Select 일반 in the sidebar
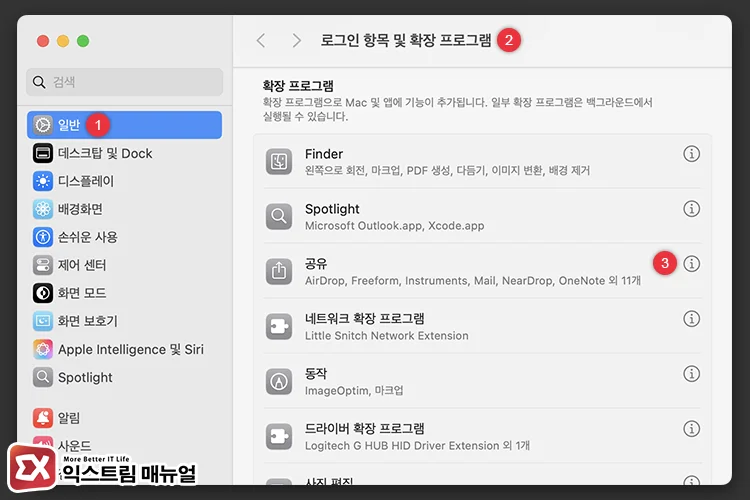The width and height of the screenshot is (750, 500). 124,125
